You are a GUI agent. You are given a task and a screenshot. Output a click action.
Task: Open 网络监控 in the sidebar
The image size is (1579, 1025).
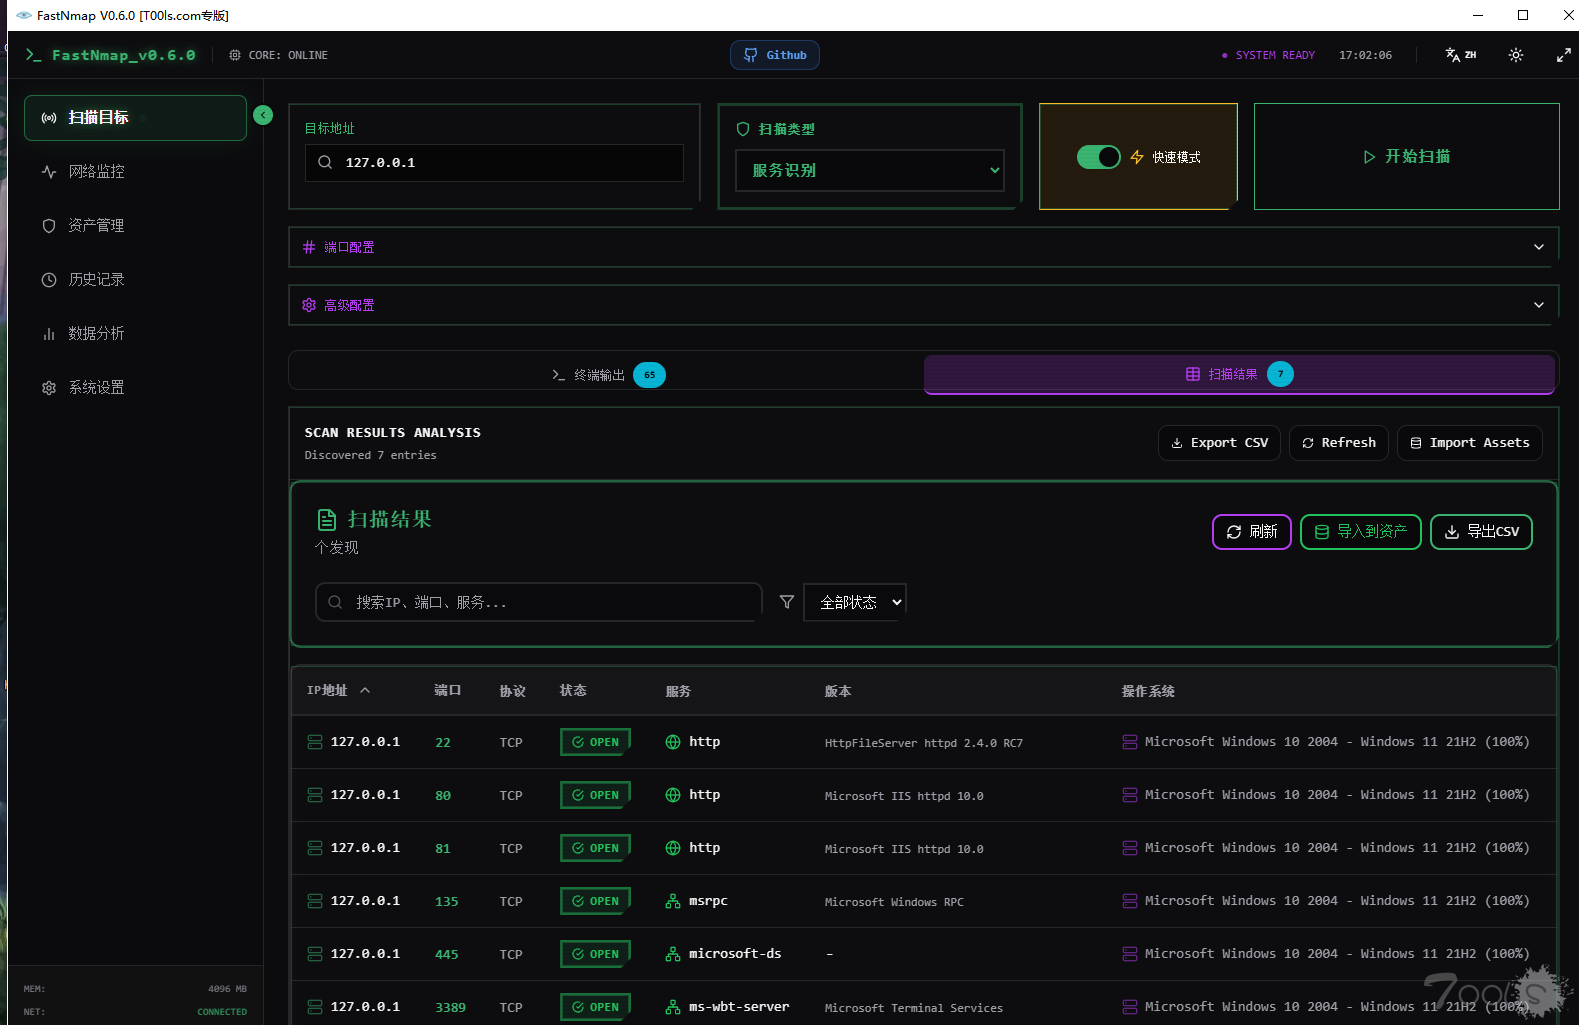pos(96,172)
